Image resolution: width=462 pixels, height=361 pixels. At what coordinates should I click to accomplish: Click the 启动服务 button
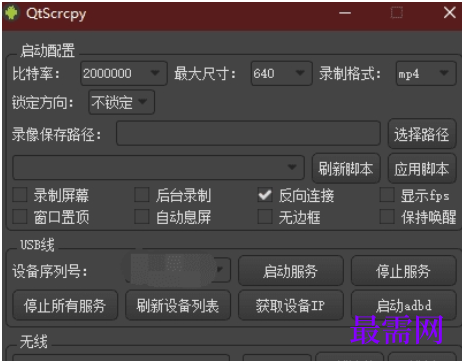(x=291, y=271)
